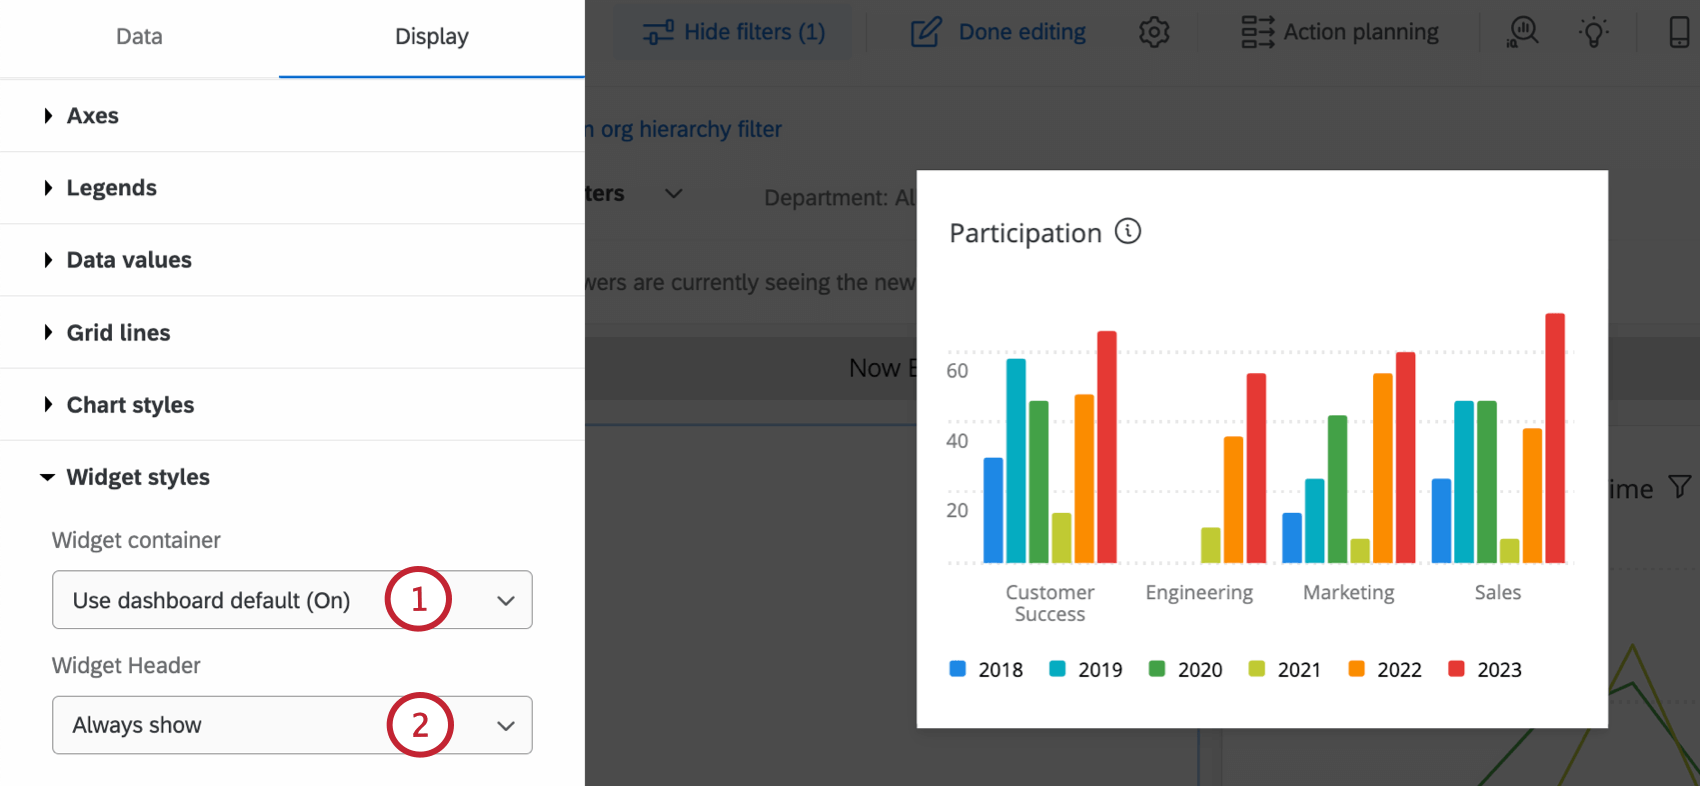Toggle the 2023 legend series
The image size is (1700, 786).
(1485, 669)
